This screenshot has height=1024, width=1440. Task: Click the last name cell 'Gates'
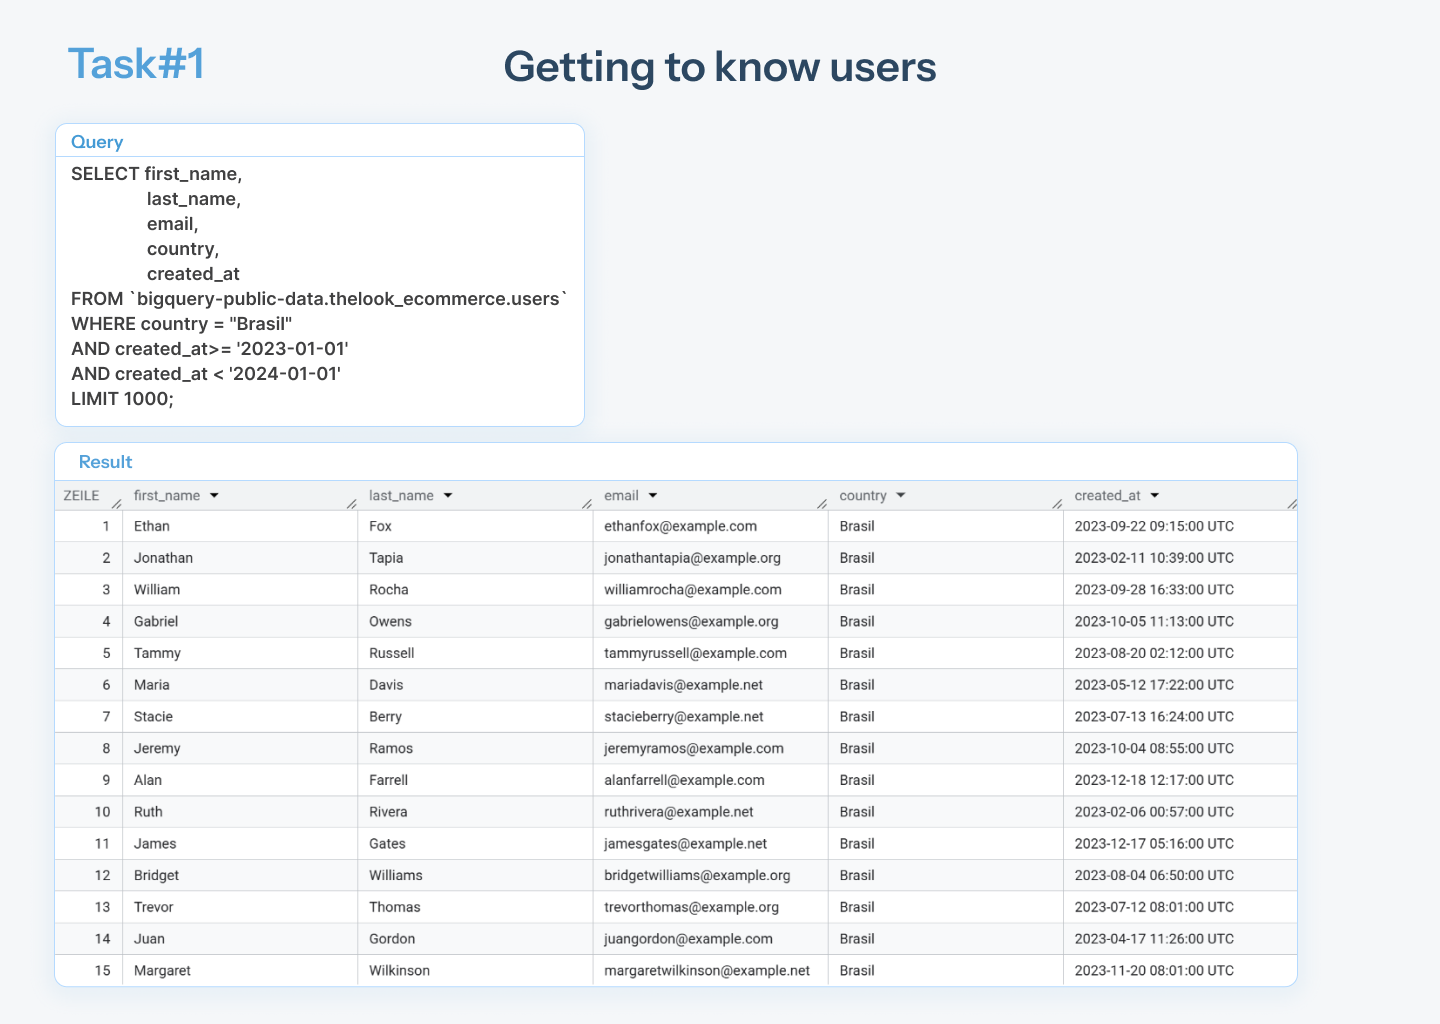point(387,844)
